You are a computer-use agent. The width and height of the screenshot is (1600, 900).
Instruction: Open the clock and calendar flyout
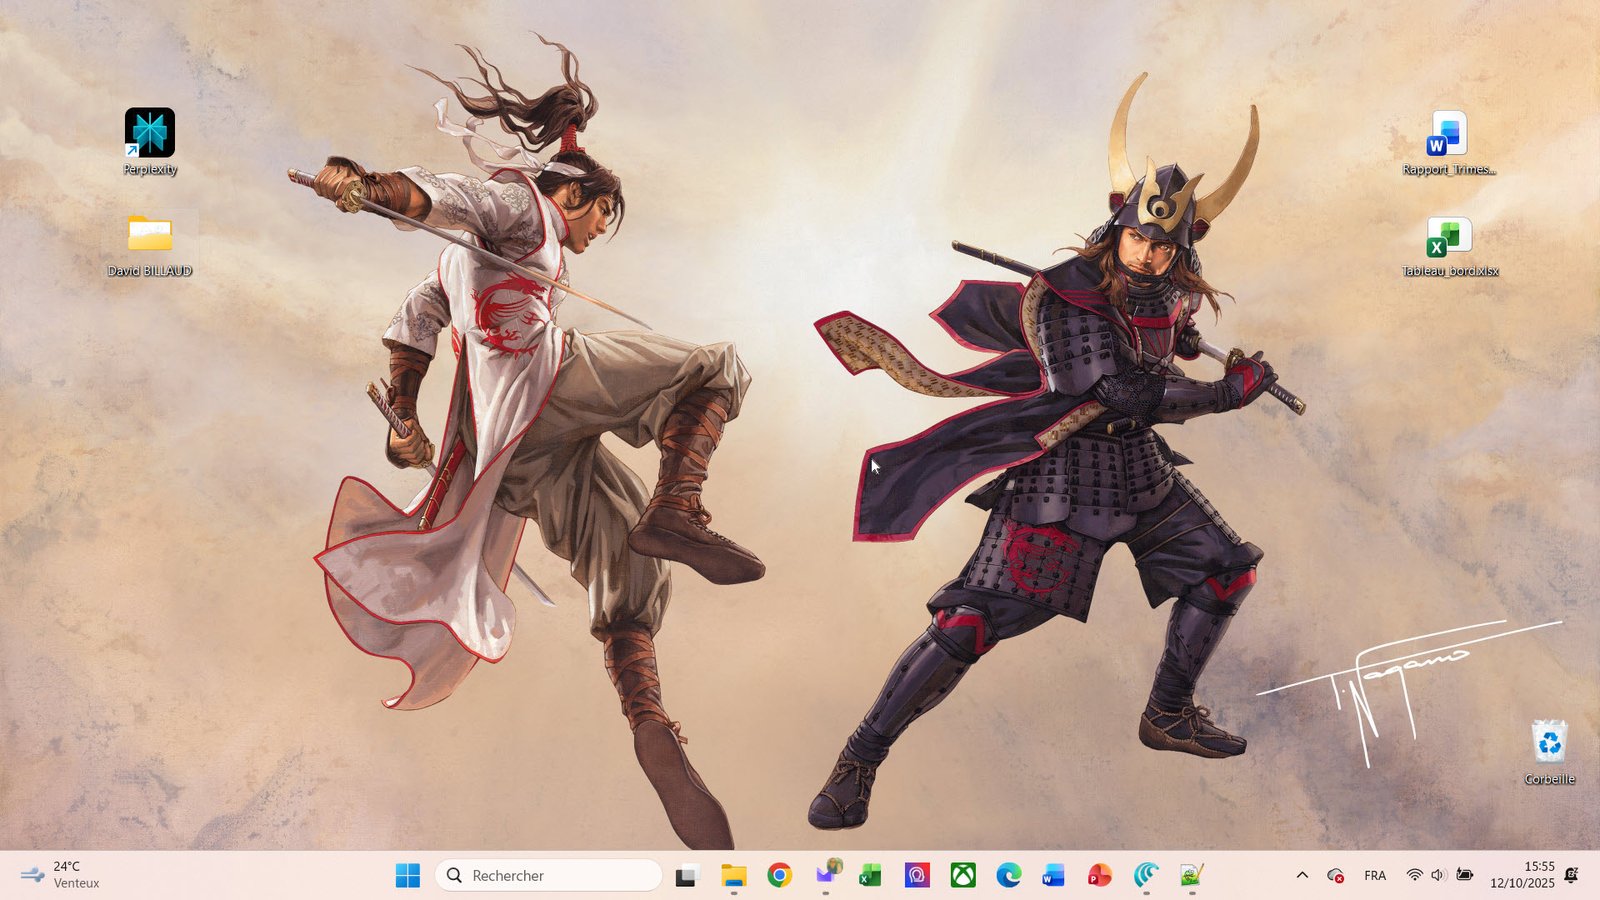1522,875
